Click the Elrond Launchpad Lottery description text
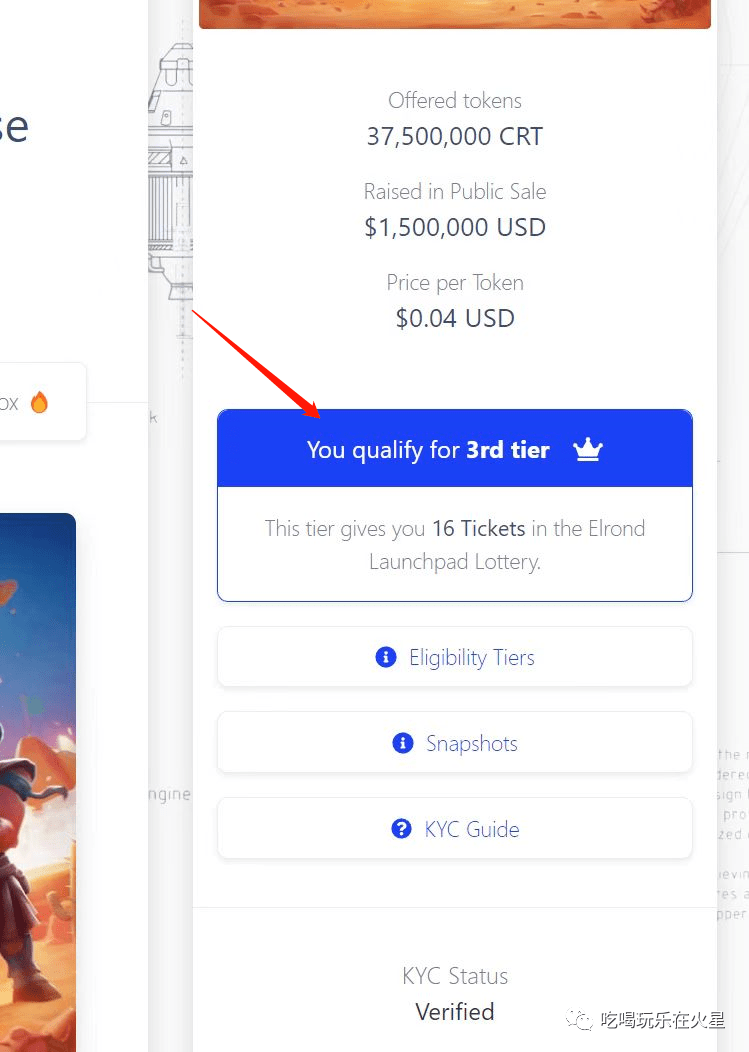 [455, 545]
